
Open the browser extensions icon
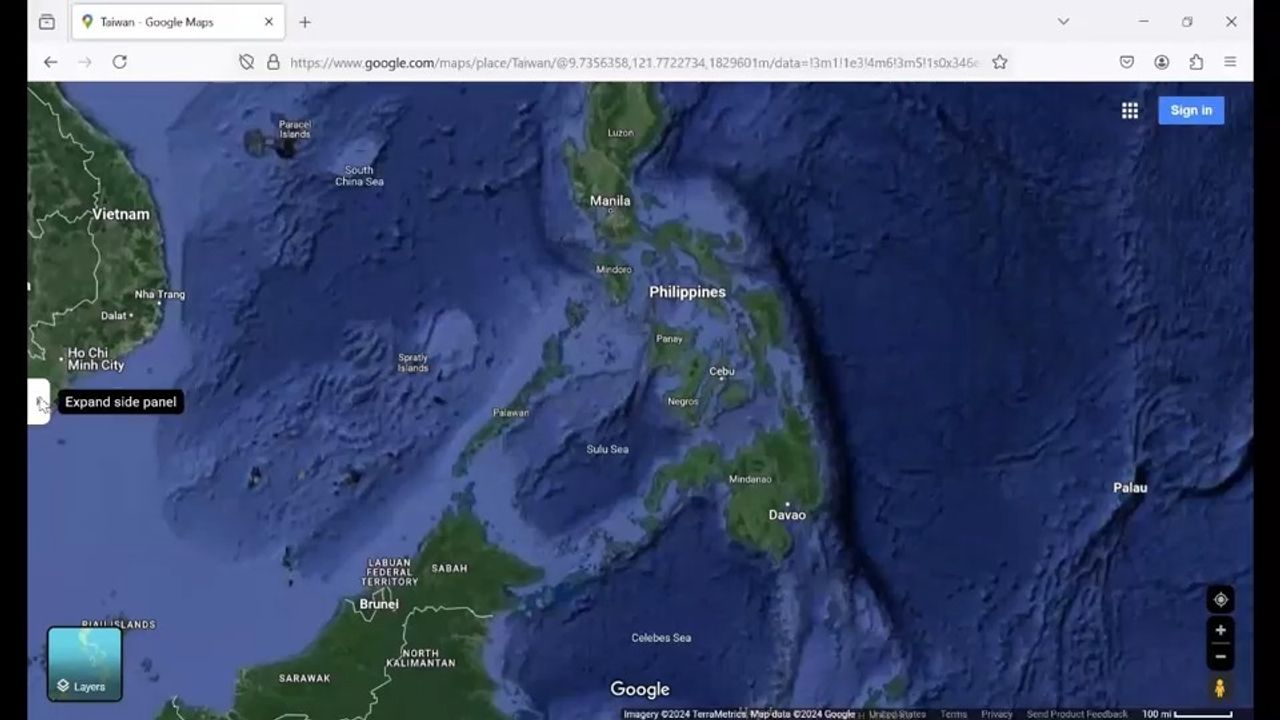coord(1196,62)
